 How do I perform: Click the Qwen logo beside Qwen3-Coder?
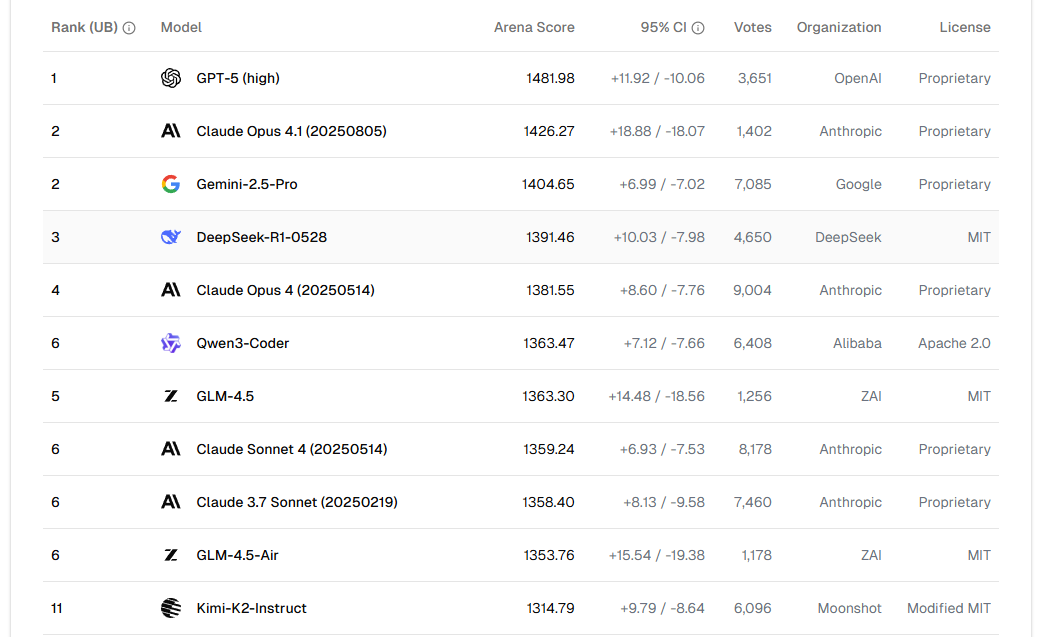[x=171, y=343]
